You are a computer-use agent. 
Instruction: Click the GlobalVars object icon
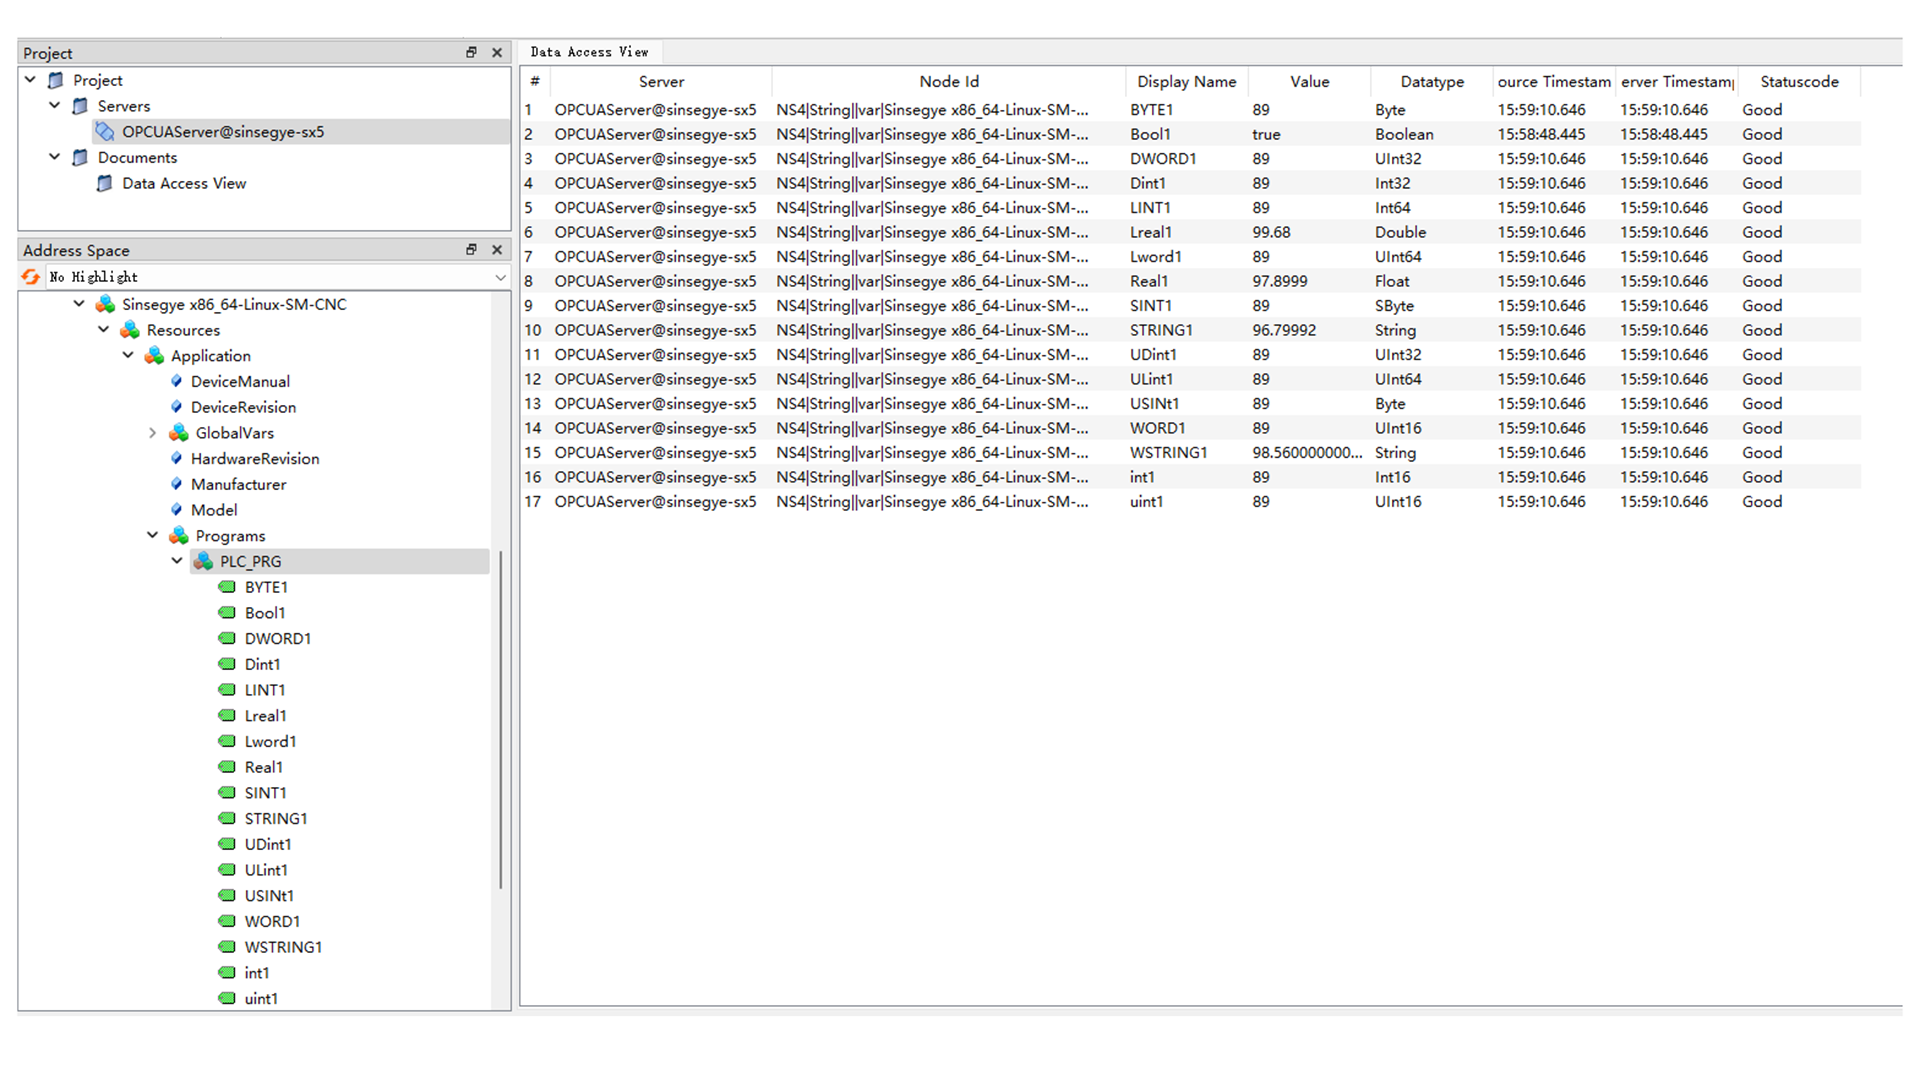[x=179, y=433]
